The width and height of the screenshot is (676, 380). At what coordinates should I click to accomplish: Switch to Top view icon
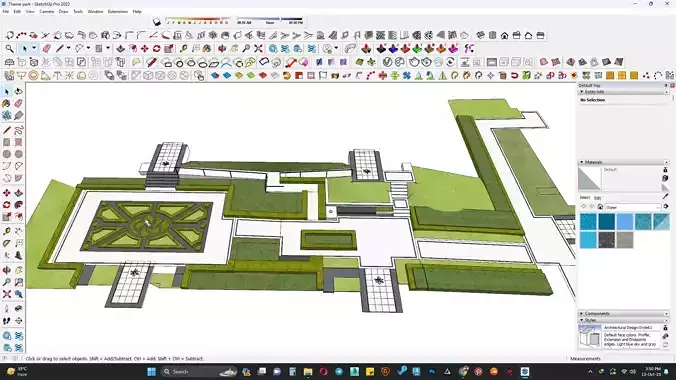click(492, 35)
